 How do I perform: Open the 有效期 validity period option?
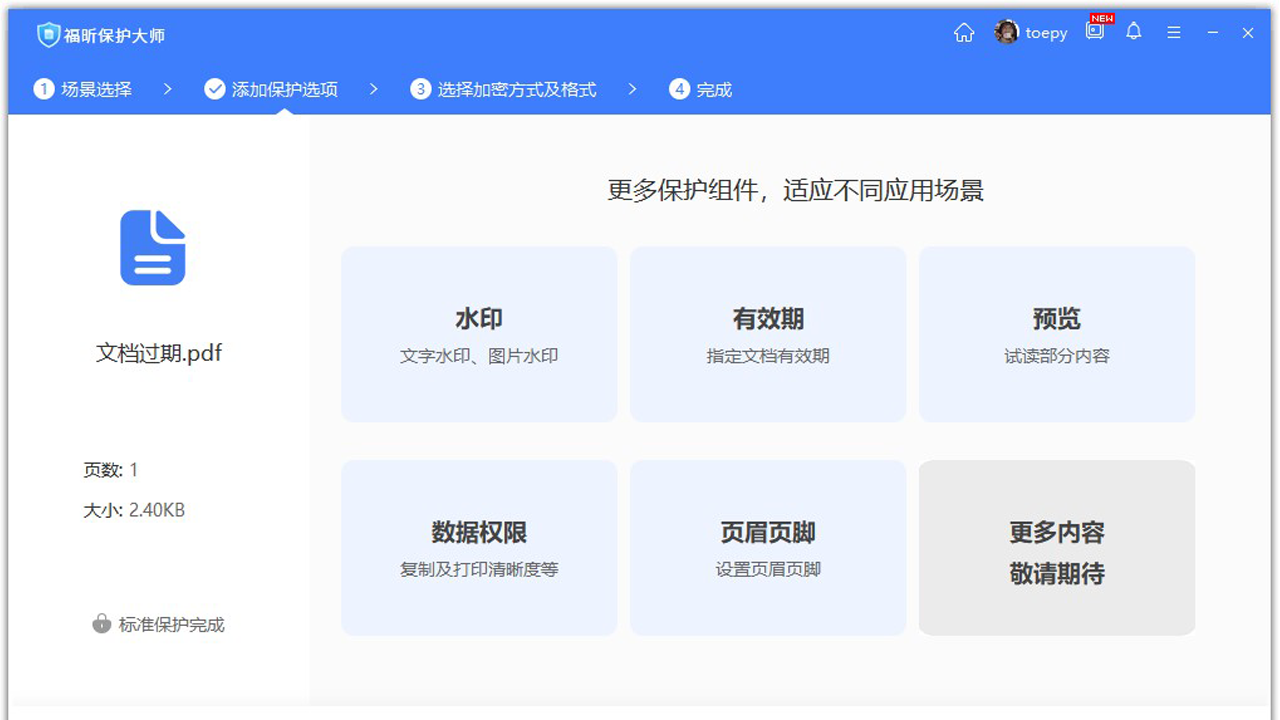coord(767,333)
